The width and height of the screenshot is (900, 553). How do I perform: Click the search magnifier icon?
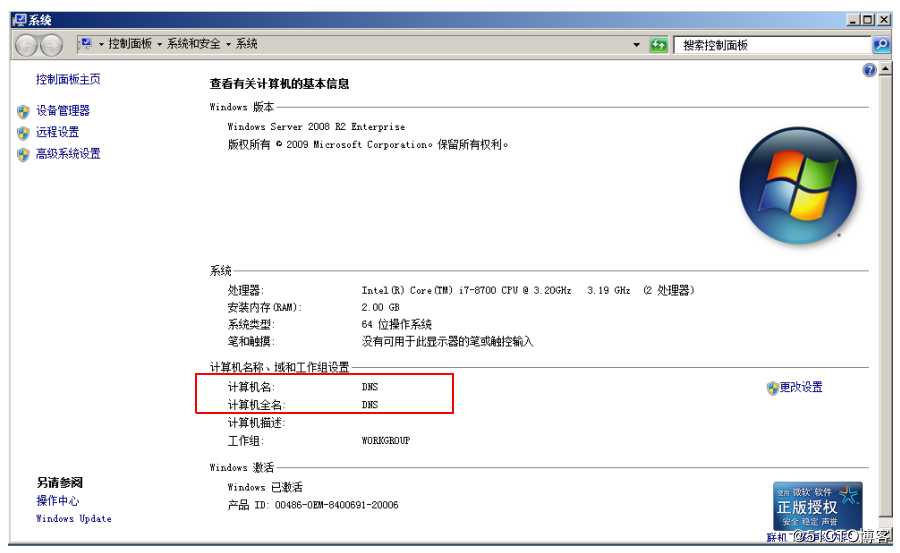click(x=880, y=45)
